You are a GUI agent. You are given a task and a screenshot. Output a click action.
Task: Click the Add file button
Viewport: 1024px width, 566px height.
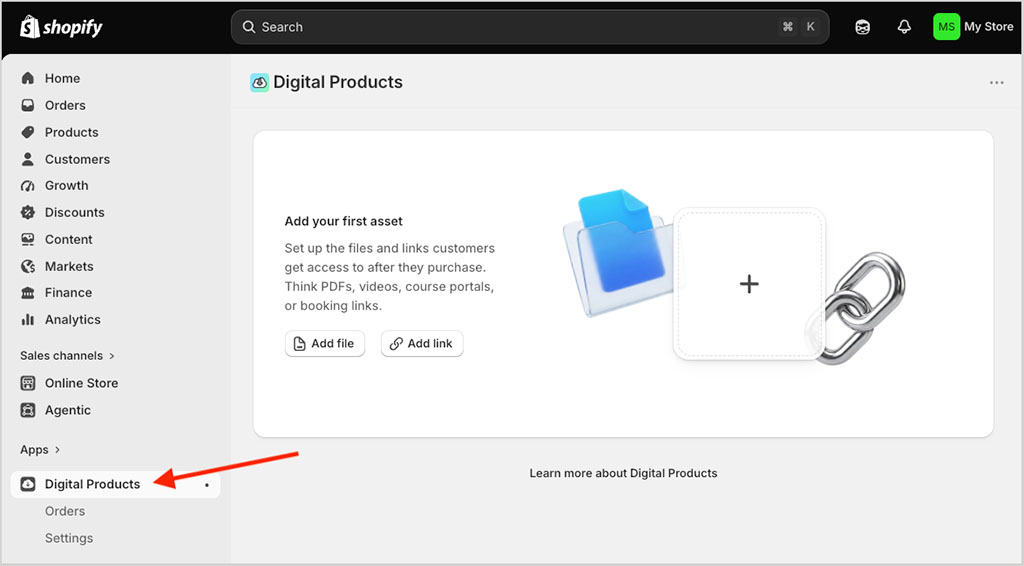point(325,343)
